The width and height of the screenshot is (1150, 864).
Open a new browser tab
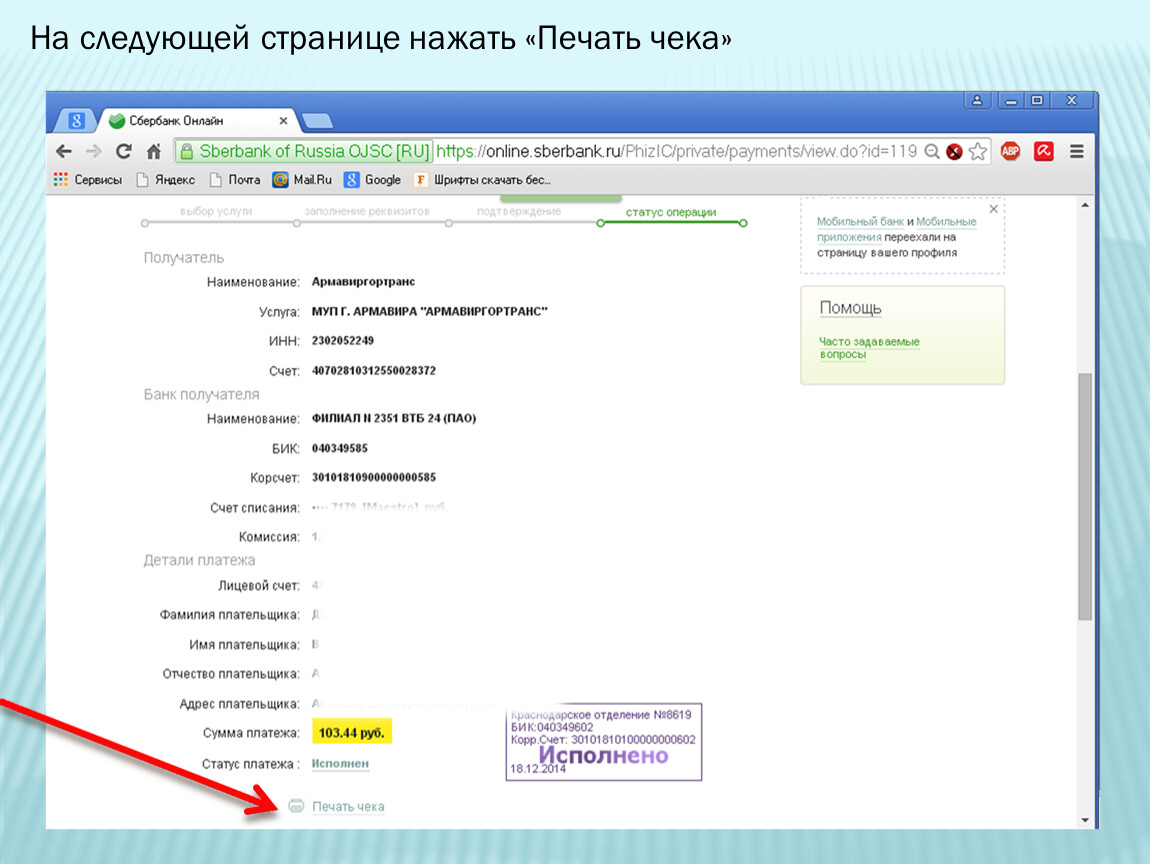[317, 120]
